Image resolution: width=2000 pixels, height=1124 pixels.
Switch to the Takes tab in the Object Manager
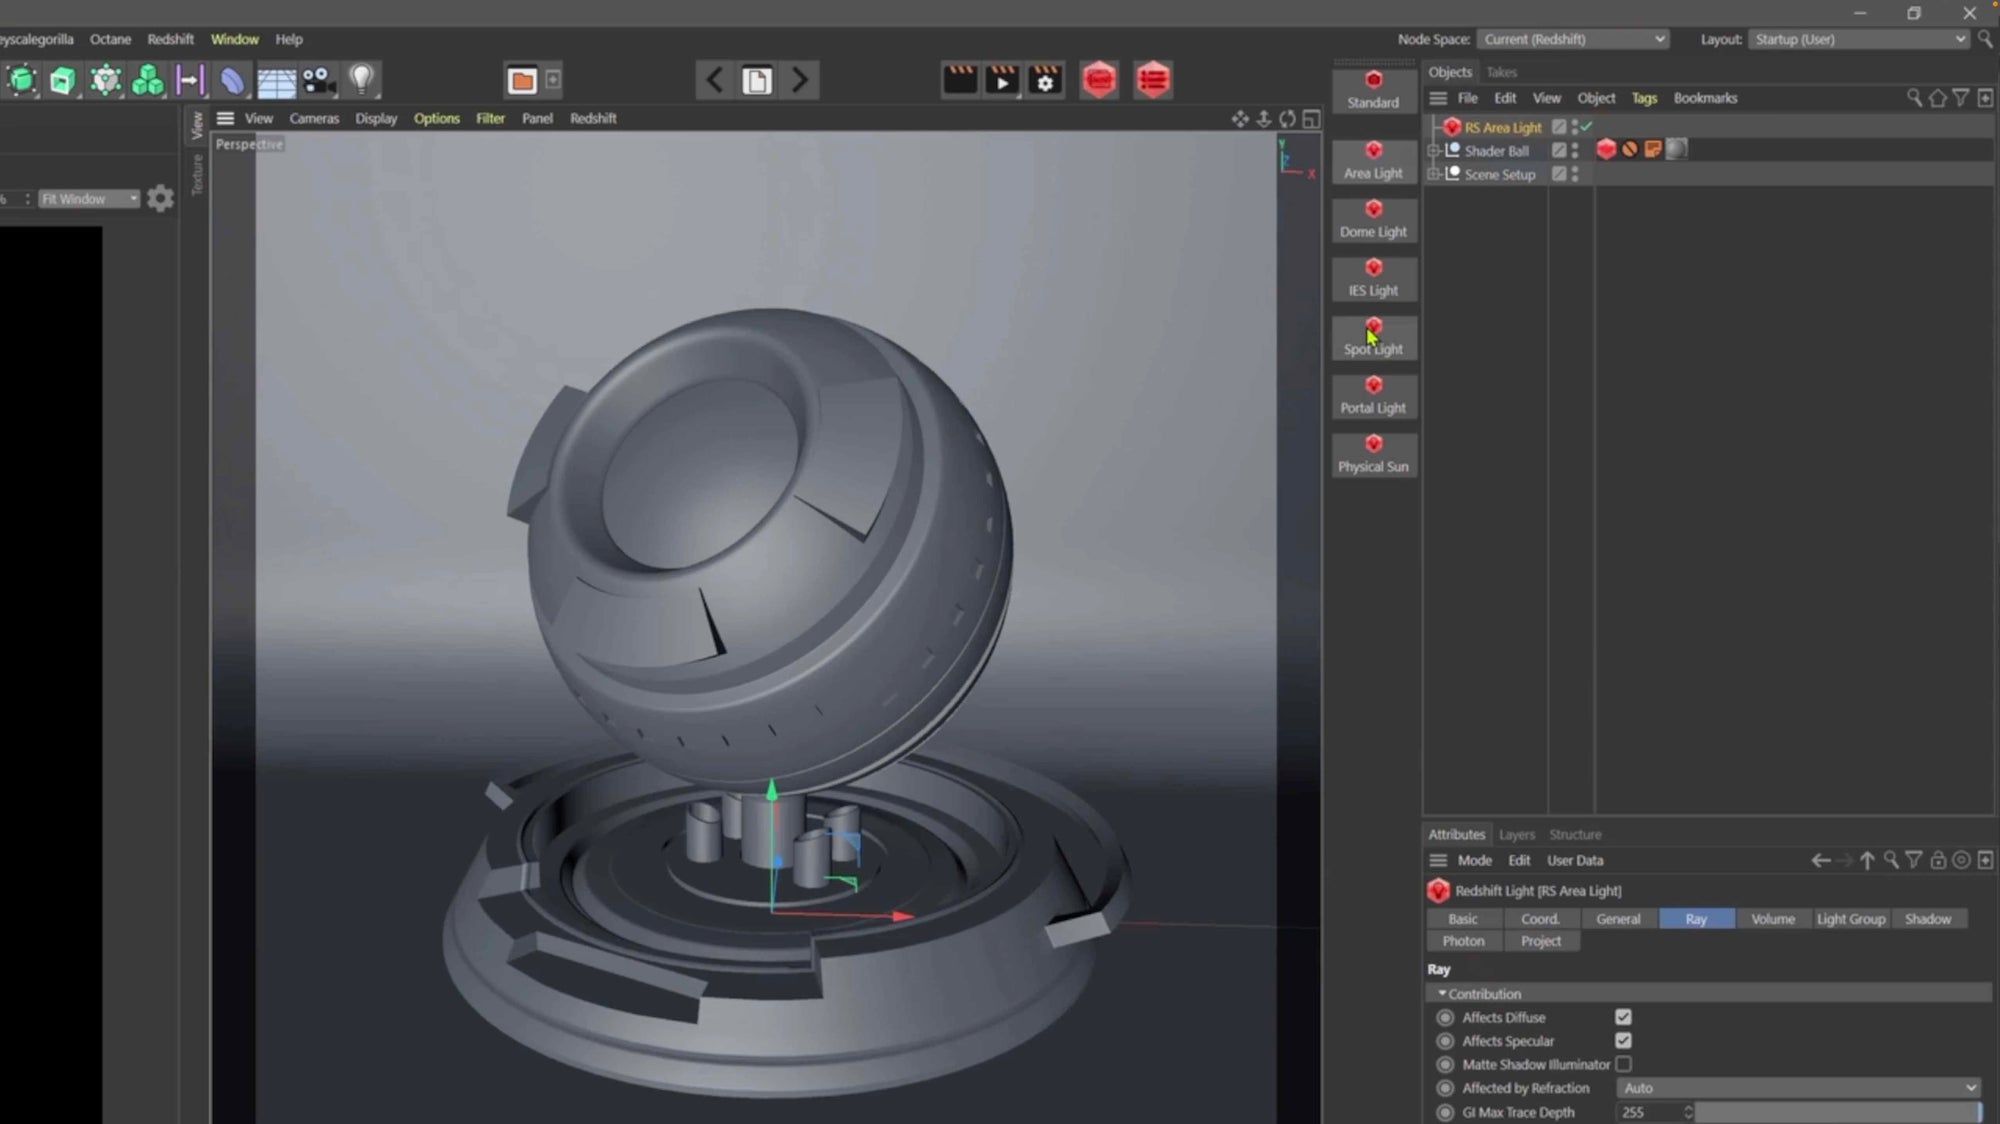click(x=1501, y=72)
